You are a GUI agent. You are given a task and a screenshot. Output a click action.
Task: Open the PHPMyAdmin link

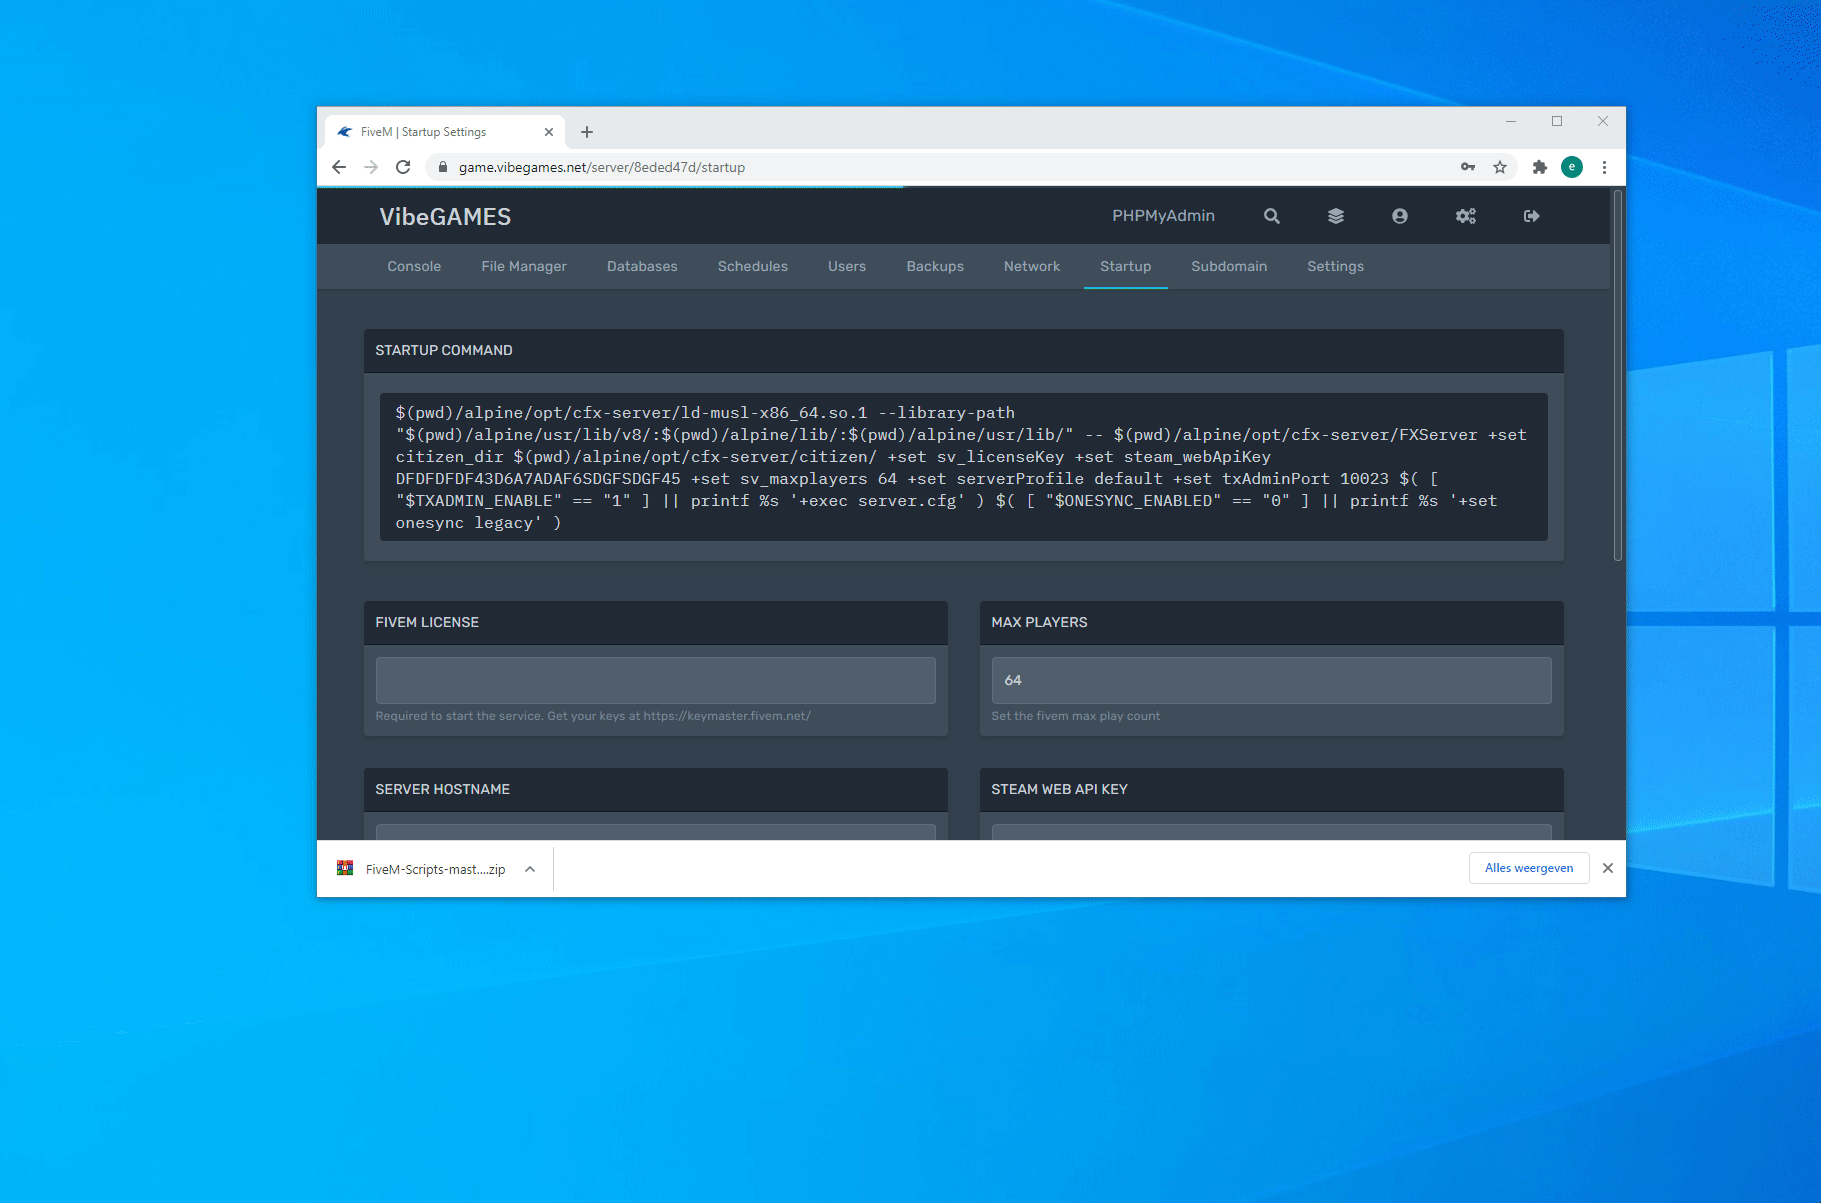point(1163,216)
